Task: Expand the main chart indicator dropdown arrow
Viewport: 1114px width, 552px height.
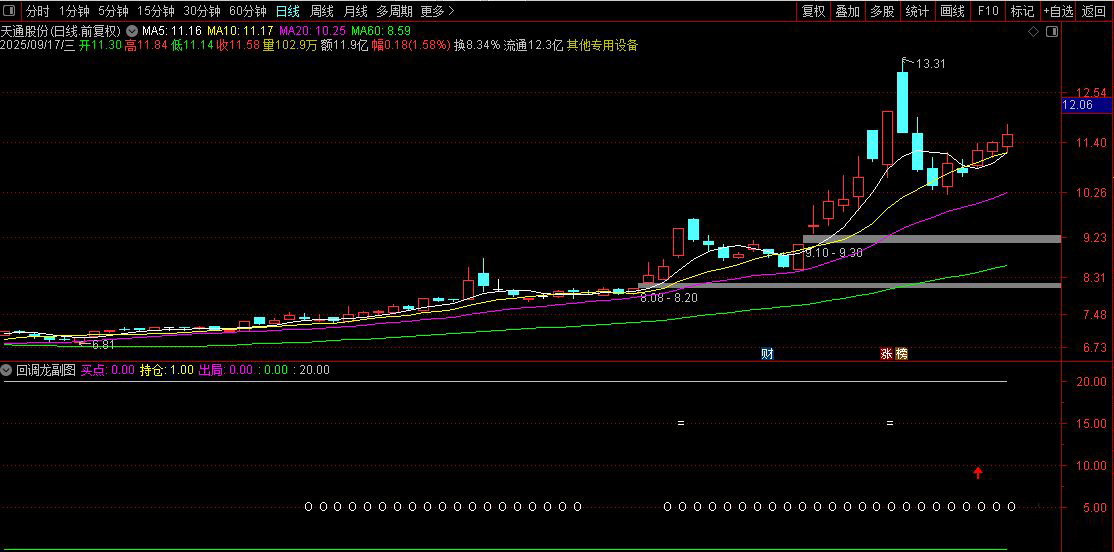Action: tap(132, 31)
